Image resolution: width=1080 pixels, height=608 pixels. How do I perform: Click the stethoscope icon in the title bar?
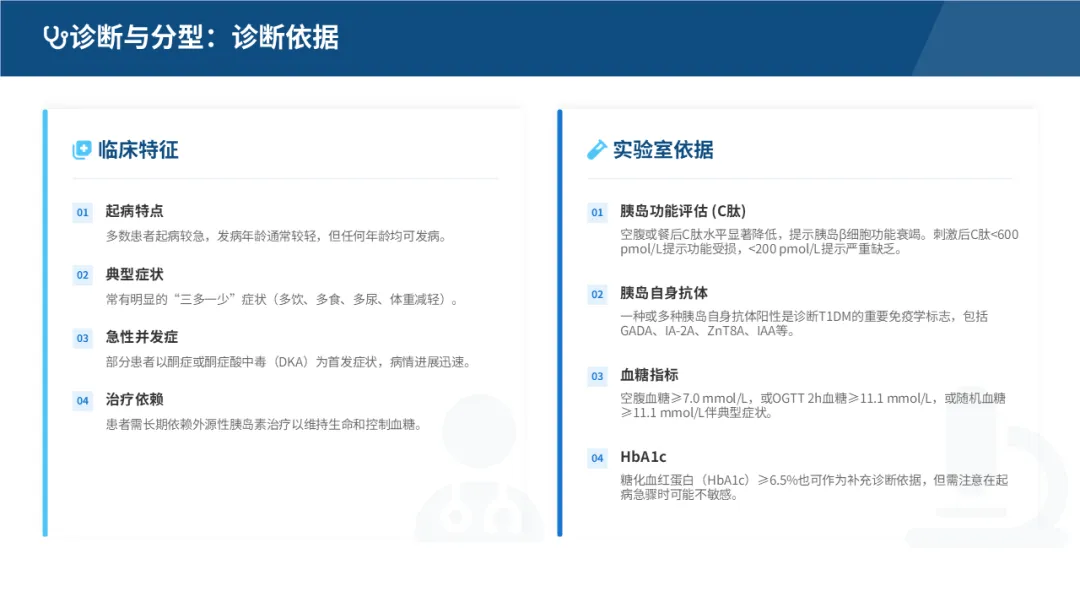(55, 37)
